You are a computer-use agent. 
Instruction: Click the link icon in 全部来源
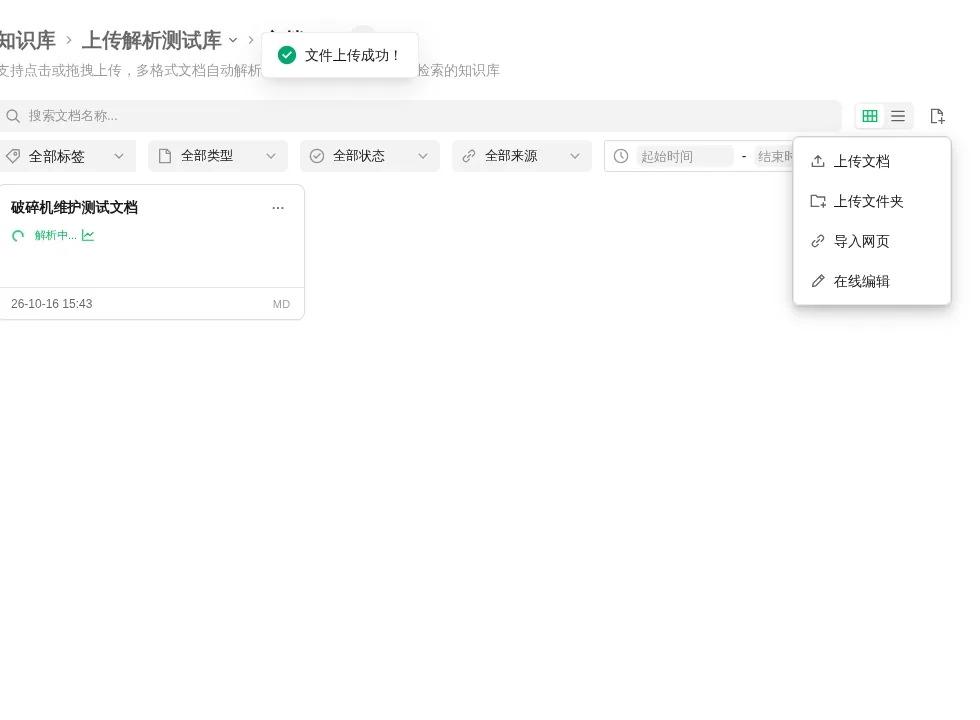469,156
